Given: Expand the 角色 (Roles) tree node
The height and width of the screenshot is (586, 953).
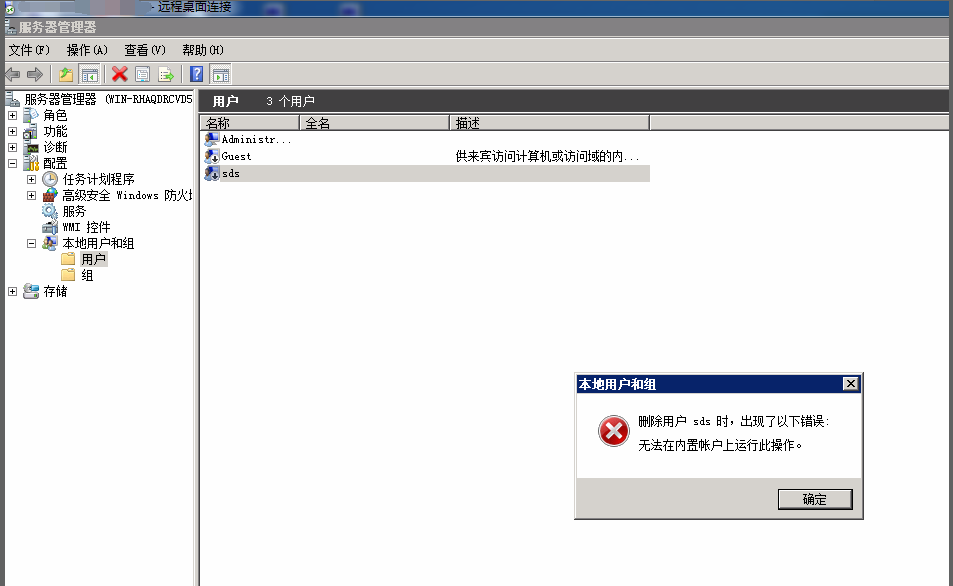Looking at the screenshot, I should [12, 116].
